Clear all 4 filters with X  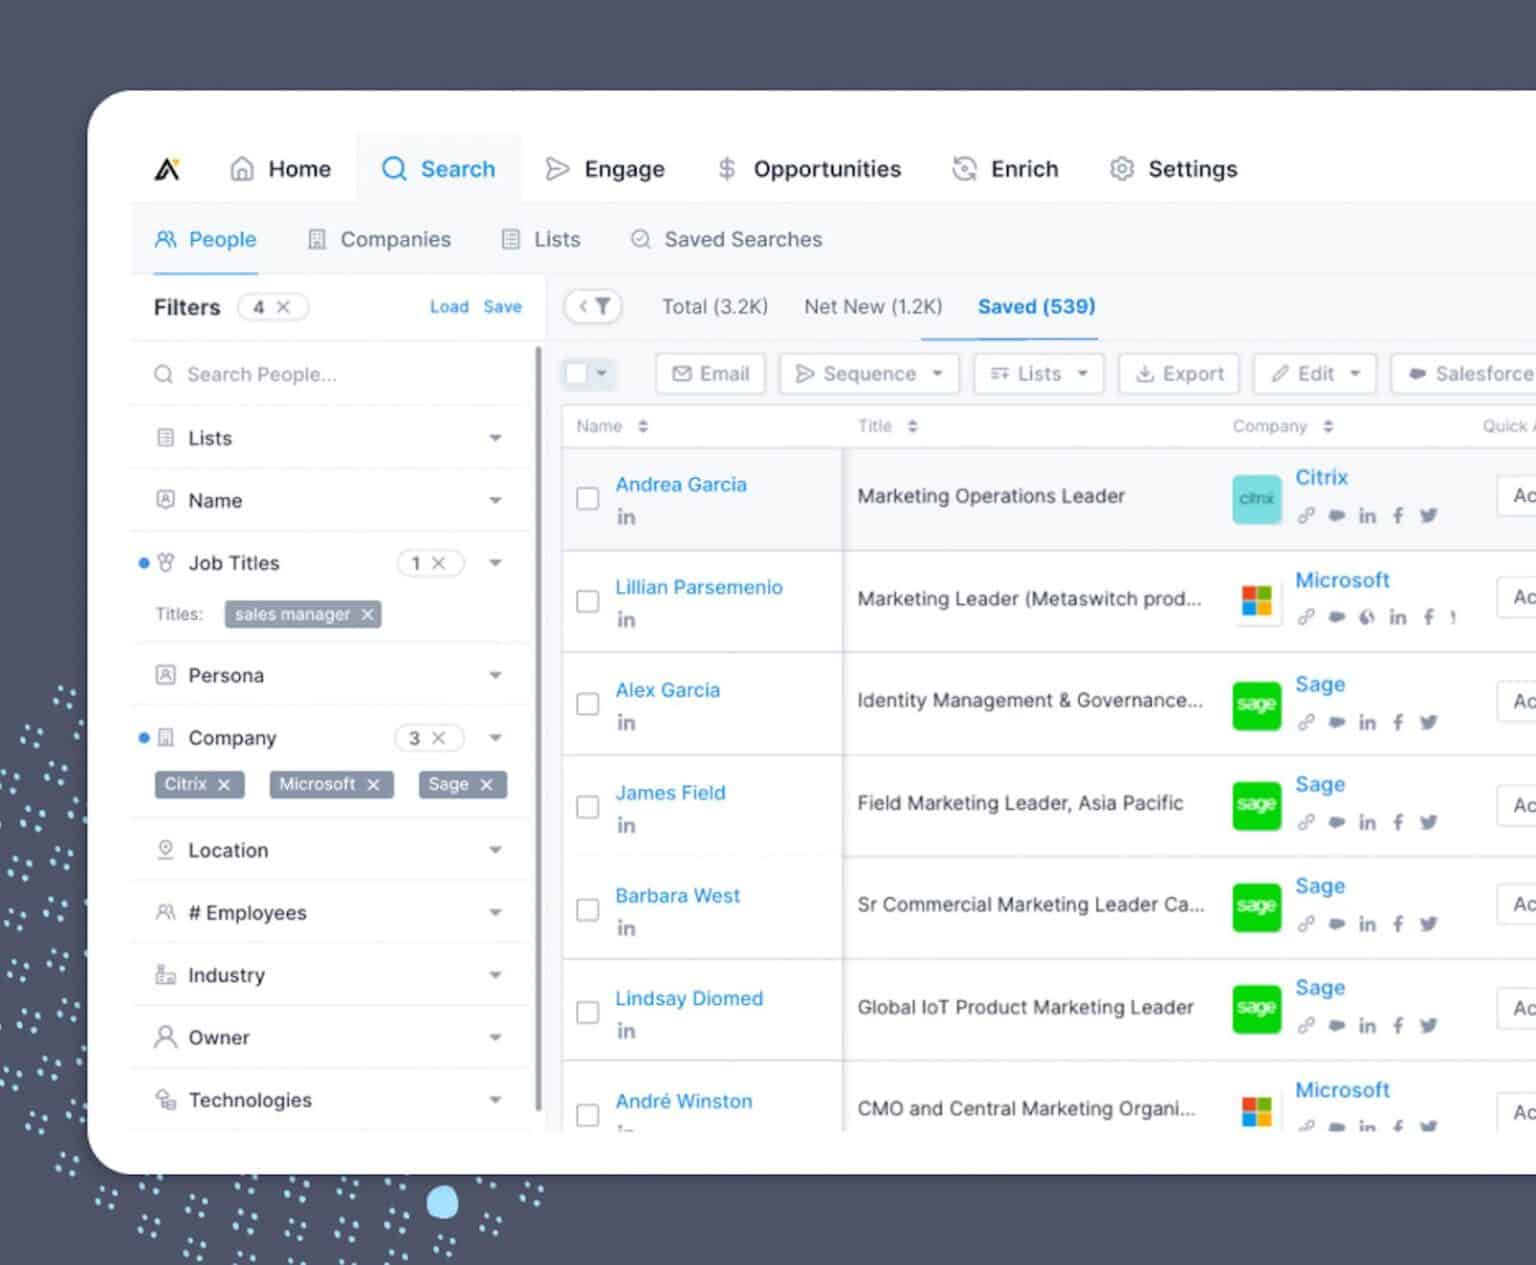(x=283, y=307)
